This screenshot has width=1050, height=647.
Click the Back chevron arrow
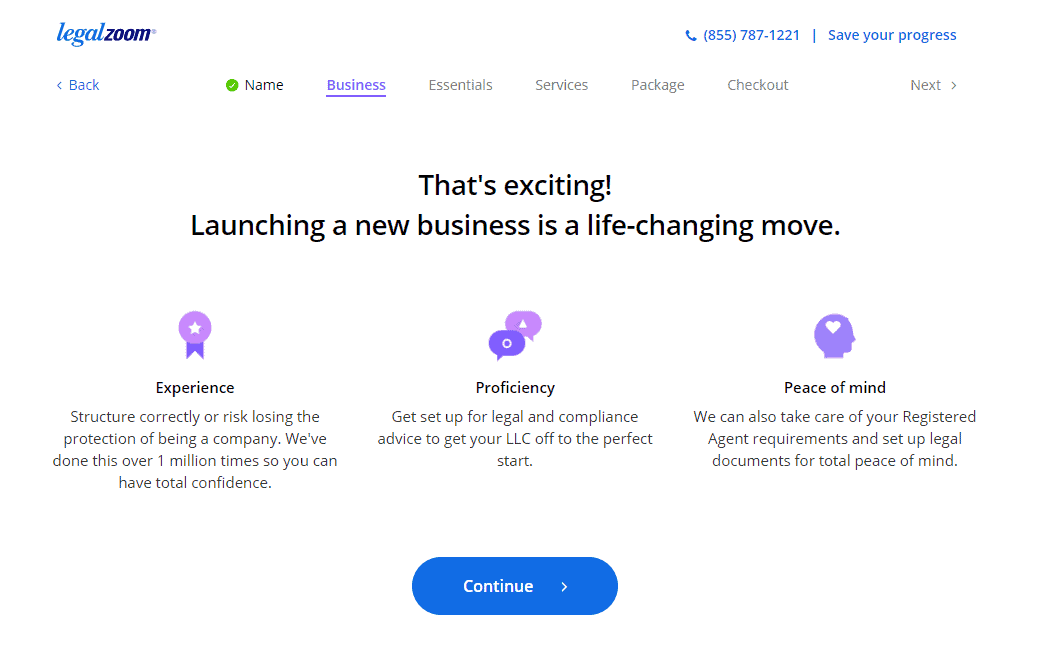pyautogui.click(x=59, y=85)
